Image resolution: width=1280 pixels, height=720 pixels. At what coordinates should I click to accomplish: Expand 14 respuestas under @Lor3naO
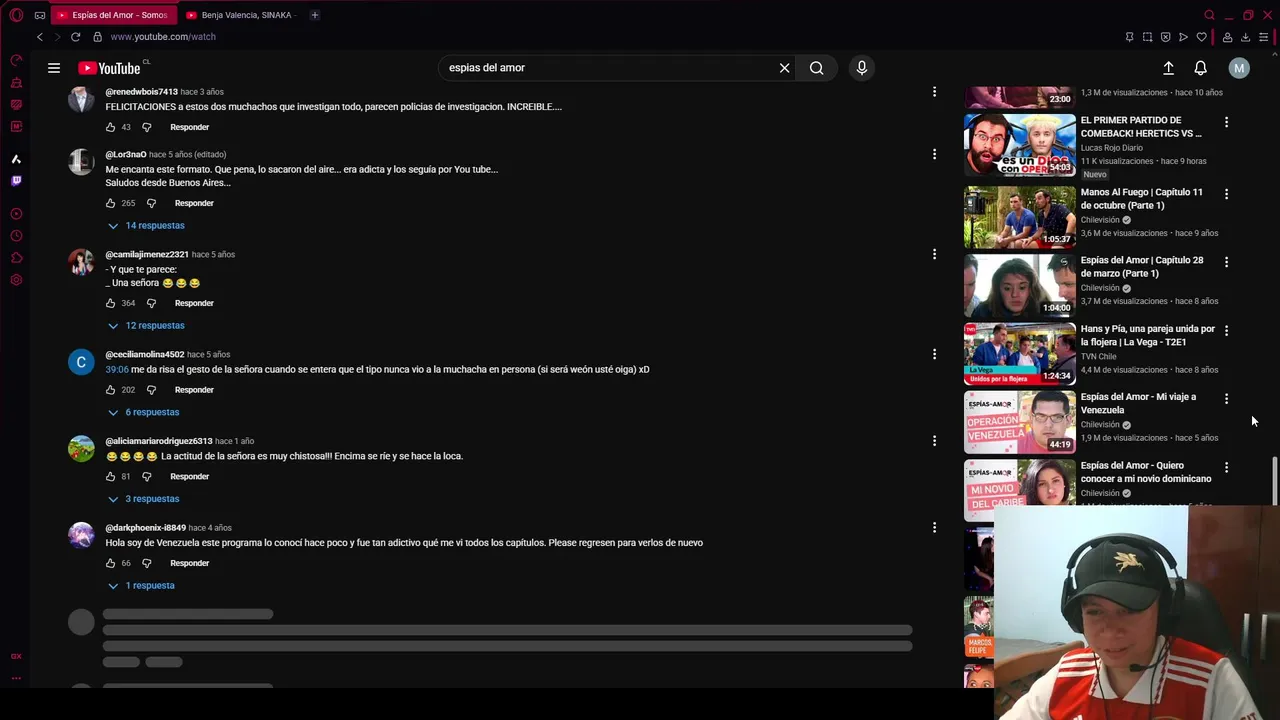[x=146, y=226]
